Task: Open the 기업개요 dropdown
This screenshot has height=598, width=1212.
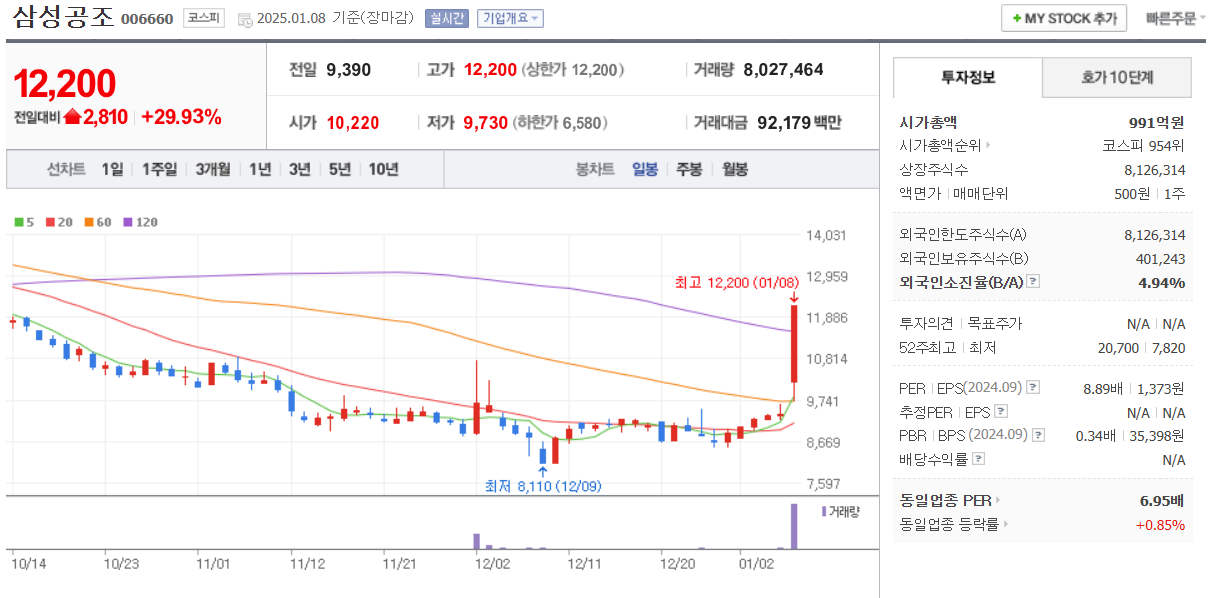Action: click(x=510, y=18)
